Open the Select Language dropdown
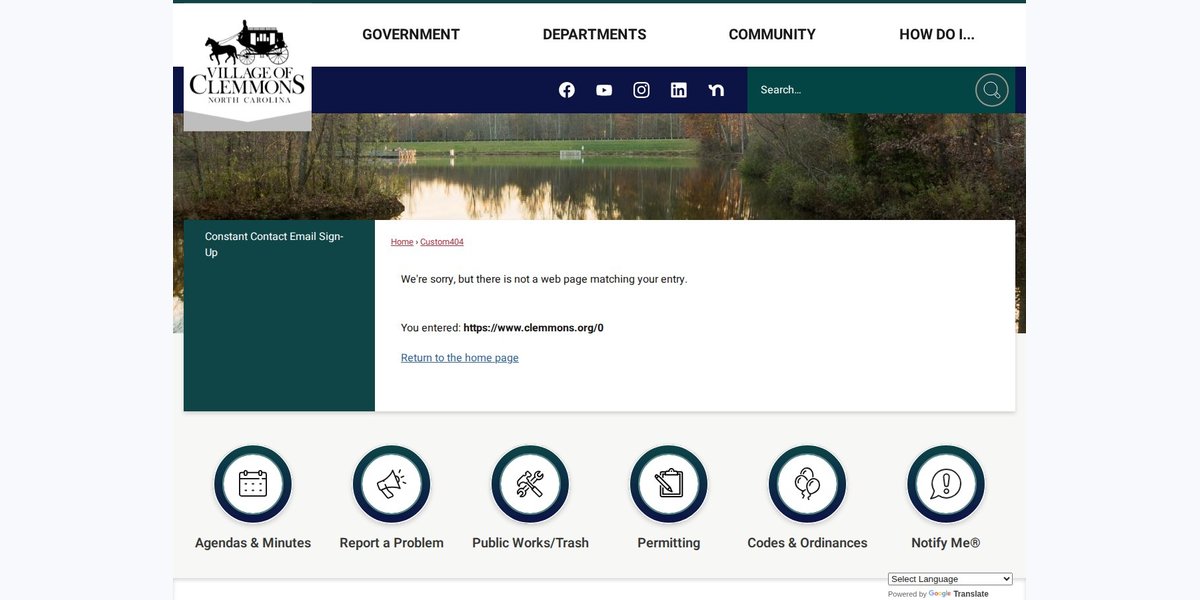Screen dimensions: 1200x600 [950, 579]
